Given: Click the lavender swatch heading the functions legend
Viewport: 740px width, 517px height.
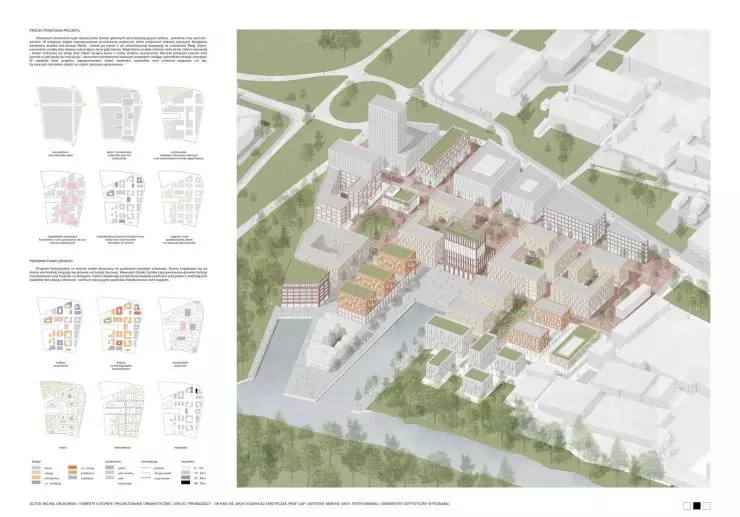Looking at the screenshot, I should tap(36, 467).
